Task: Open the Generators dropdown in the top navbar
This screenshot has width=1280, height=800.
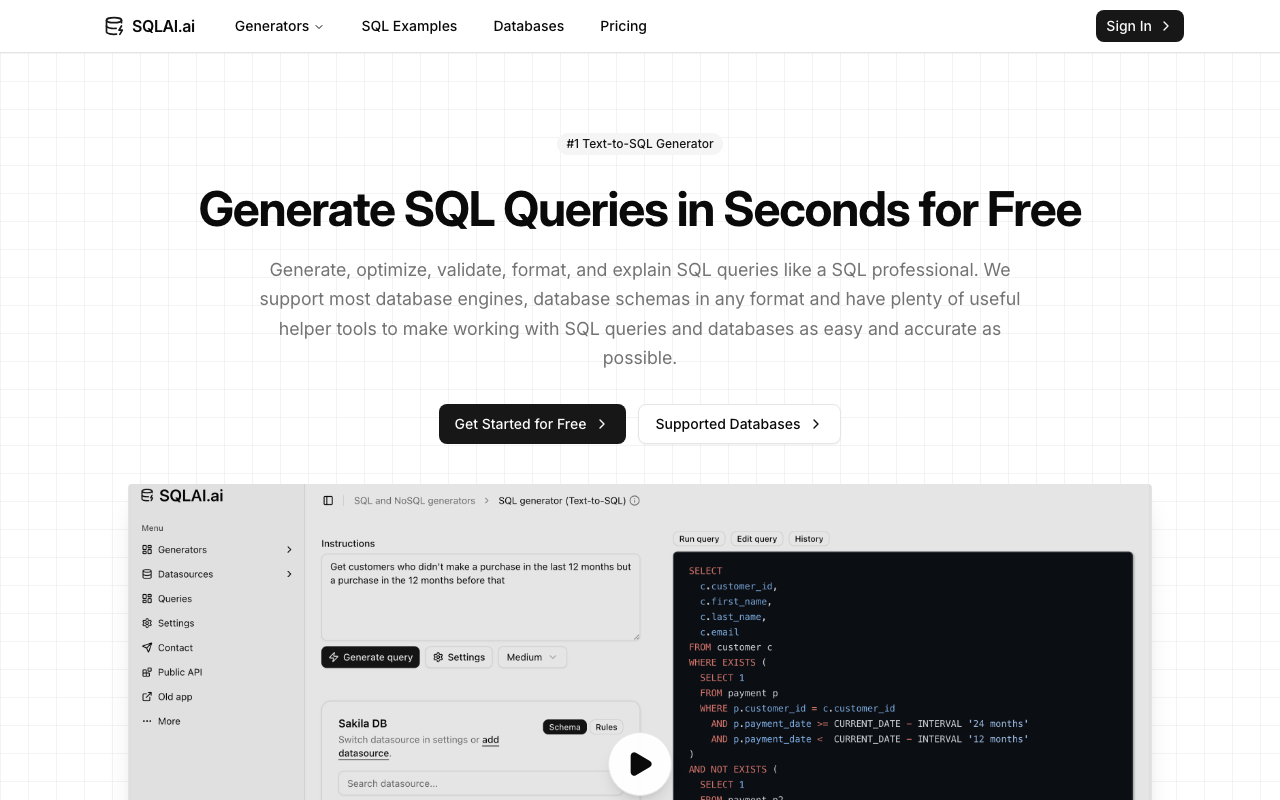Action: point(279,26)
